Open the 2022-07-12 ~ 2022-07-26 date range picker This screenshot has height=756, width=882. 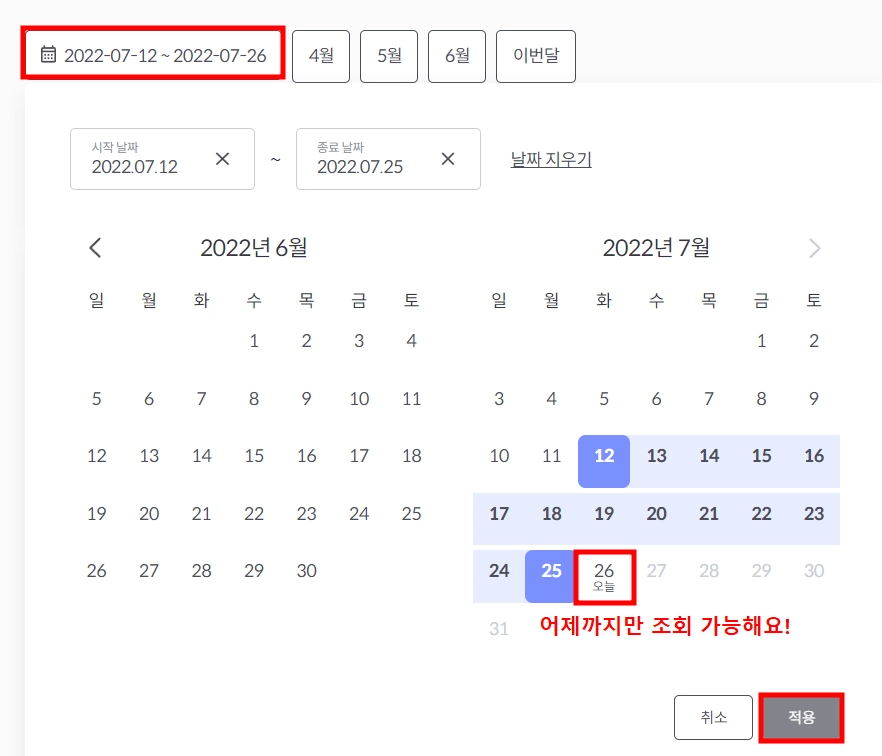coord(154,53)
